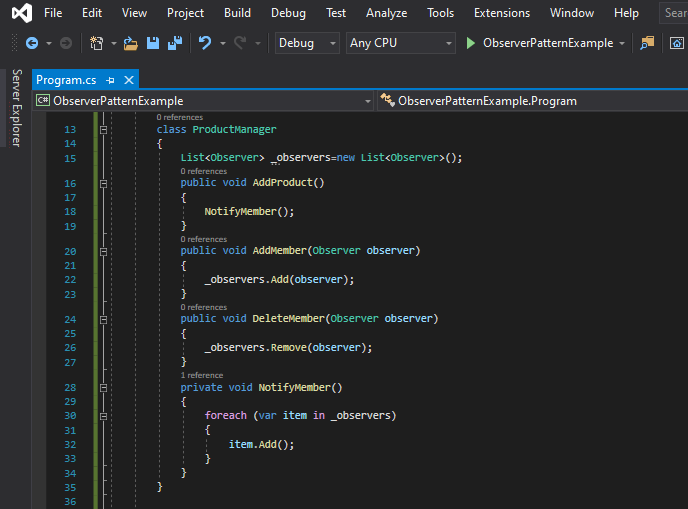The image size is (688, 509).
Task: Click "0 references" above DeleteMember
Action: coord(204,307)
